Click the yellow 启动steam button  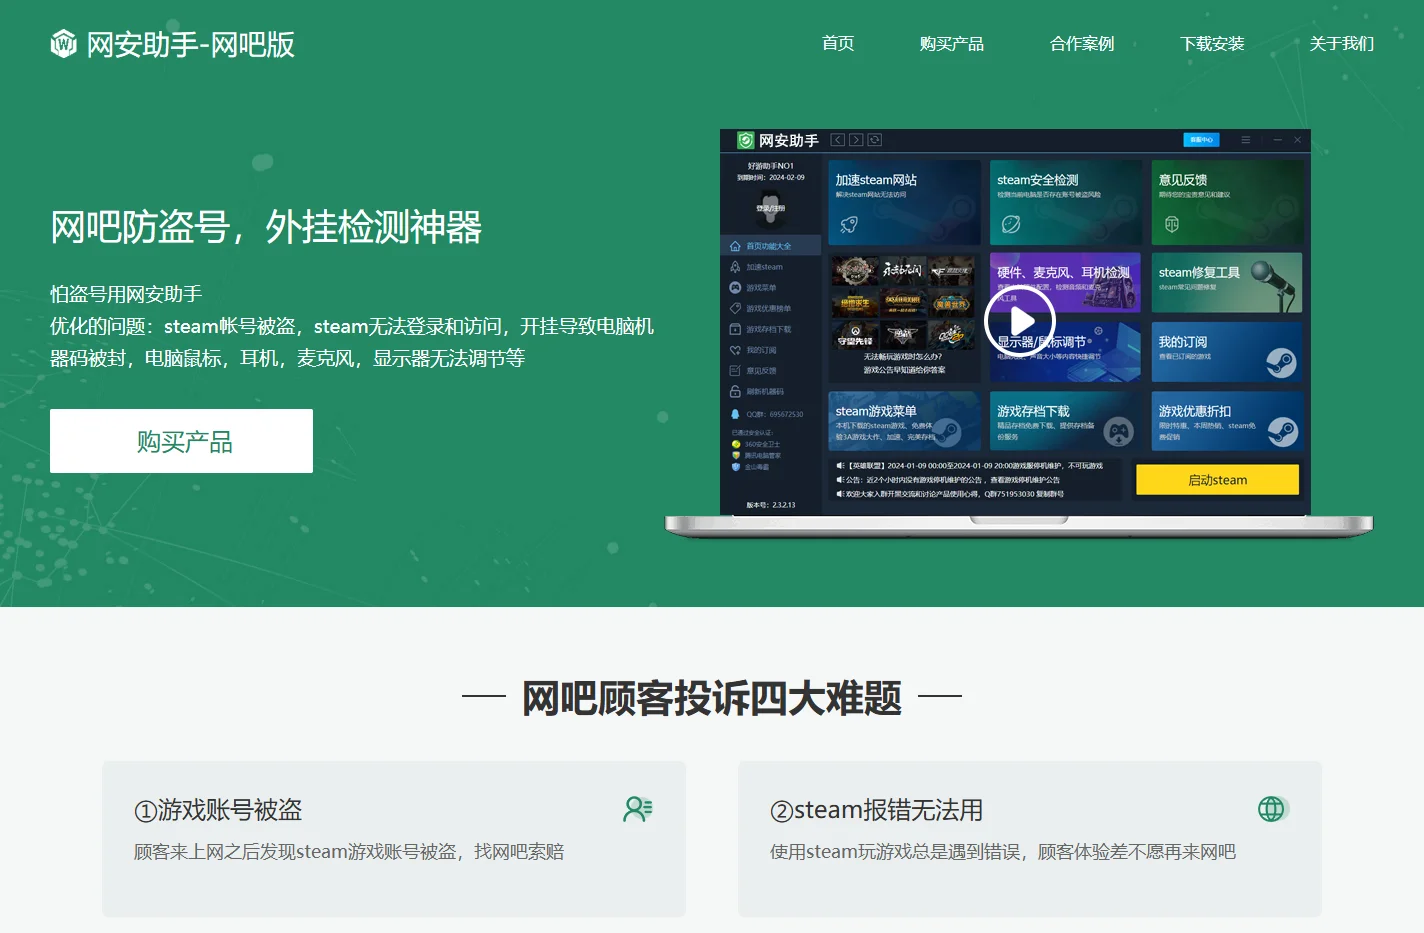1217,480
